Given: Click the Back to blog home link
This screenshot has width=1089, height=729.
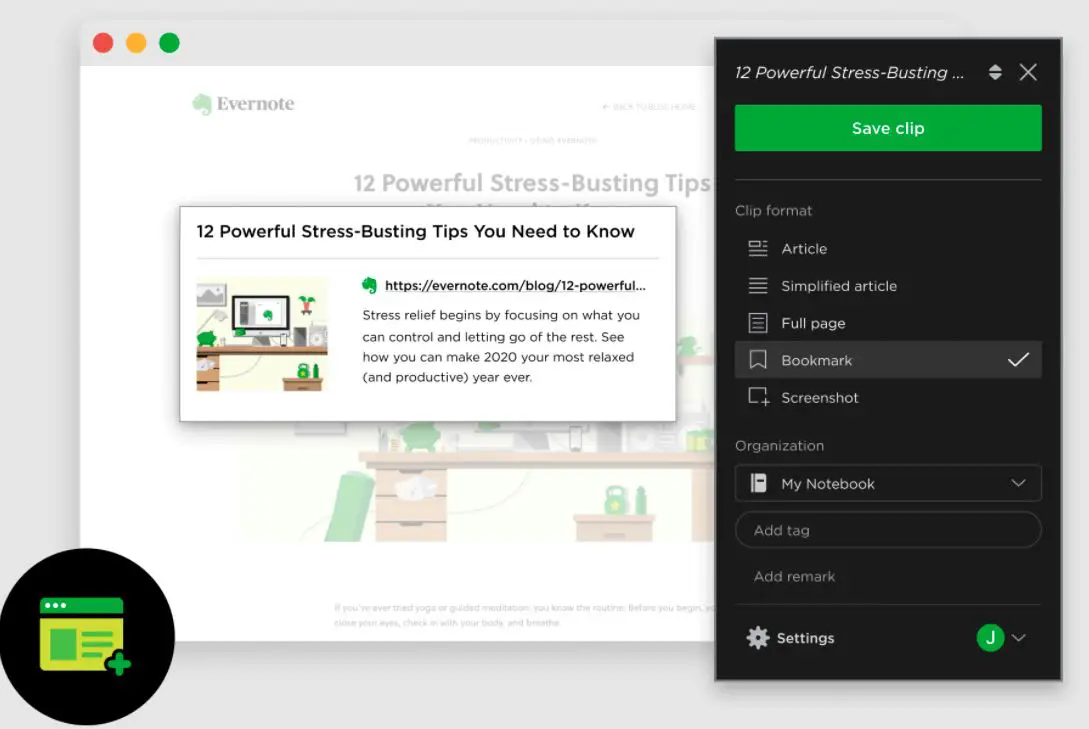Looking at the screenshot, I should 649,107.
